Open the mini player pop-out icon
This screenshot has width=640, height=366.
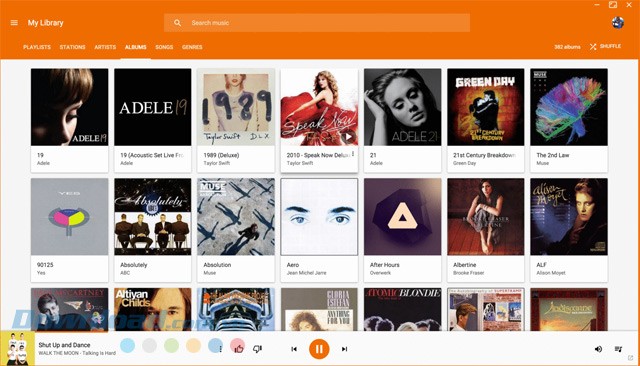(630, 358)
